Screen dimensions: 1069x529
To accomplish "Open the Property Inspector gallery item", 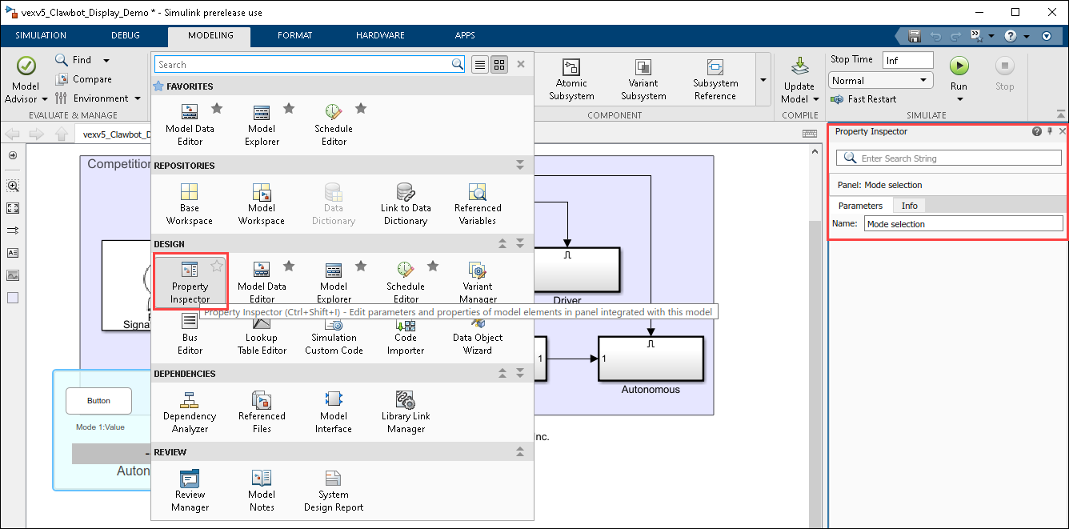I will click(190, 282).
